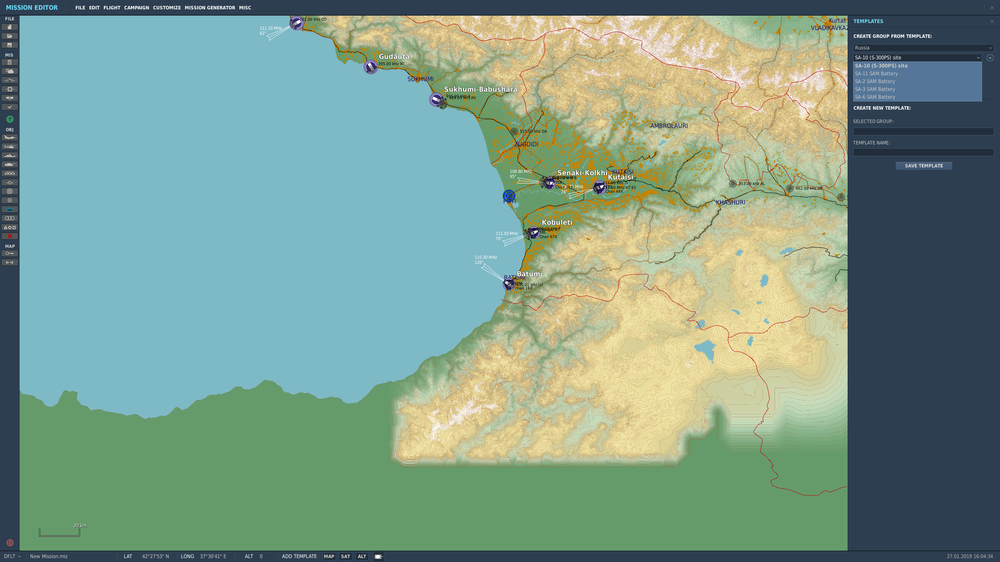
Task: Expand the DFLT dropdown in status bar
Action: coord(12,556)
